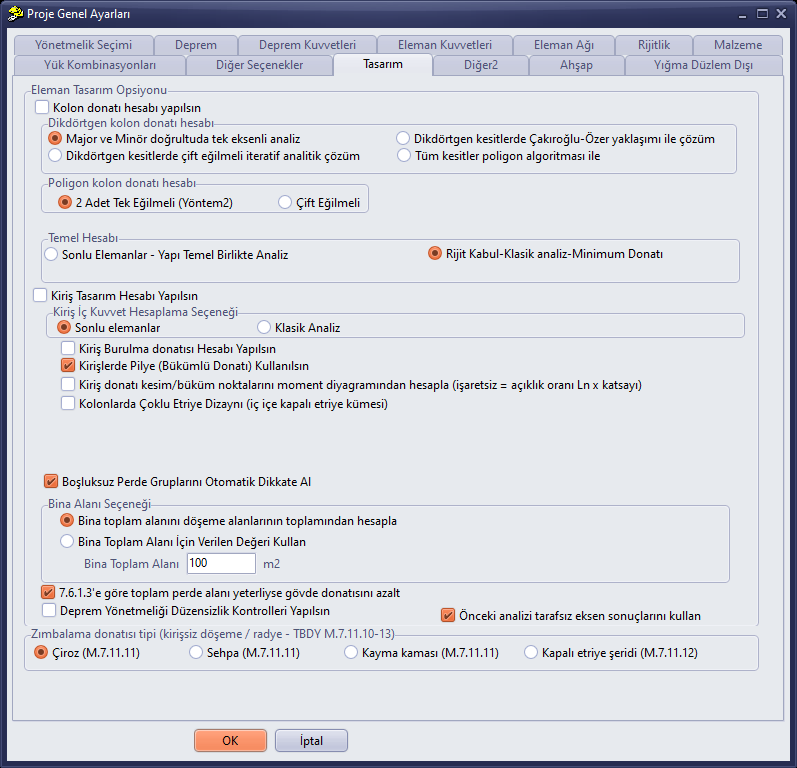Choose Sehpa (M.7.11.11) option
The image size is (797, 768).
(196, 652)
